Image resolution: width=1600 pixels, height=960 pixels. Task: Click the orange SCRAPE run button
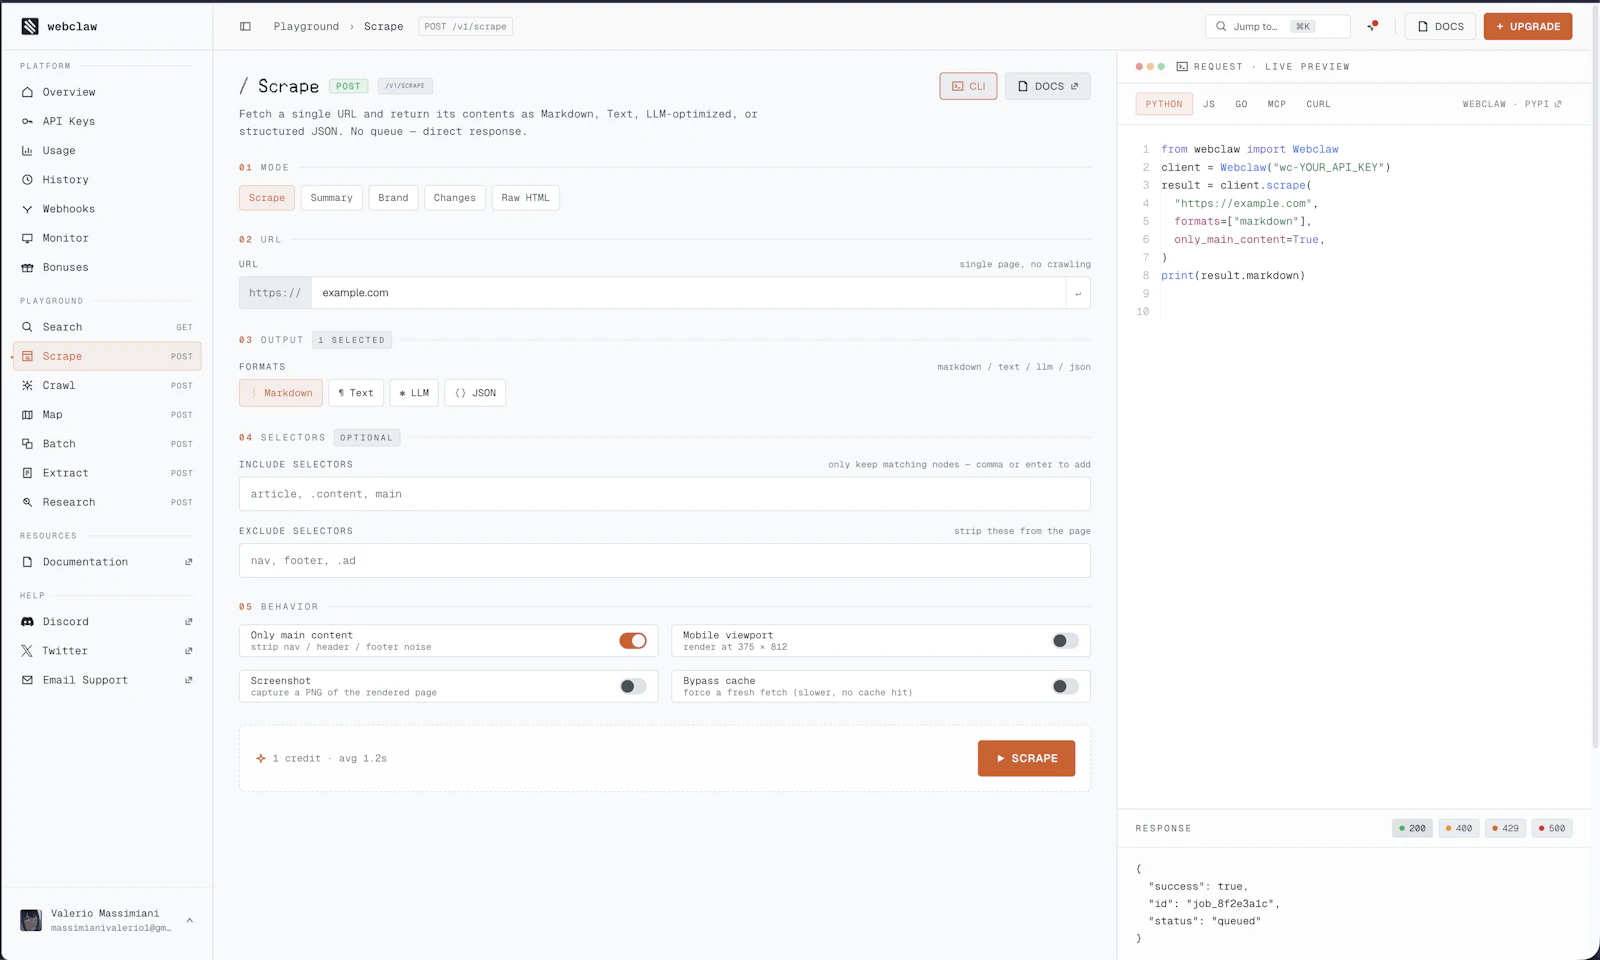(1026, 758)
